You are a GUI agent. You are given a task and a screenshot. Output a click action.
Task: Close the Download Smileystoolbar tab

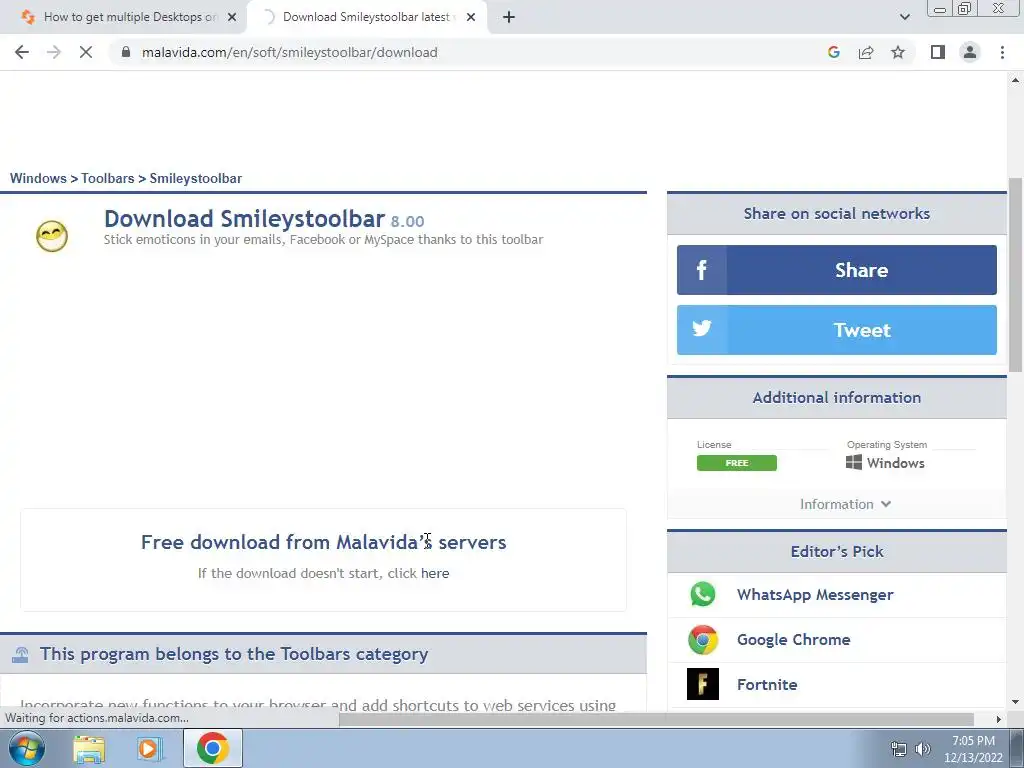471,17
